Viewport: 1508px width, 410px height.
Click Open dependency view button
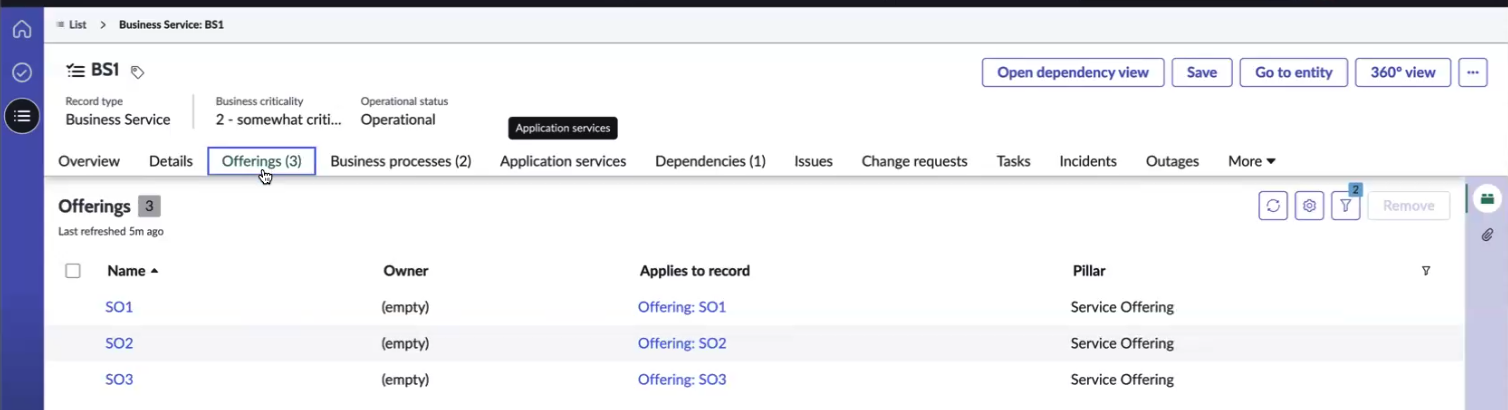[1073, 72]
